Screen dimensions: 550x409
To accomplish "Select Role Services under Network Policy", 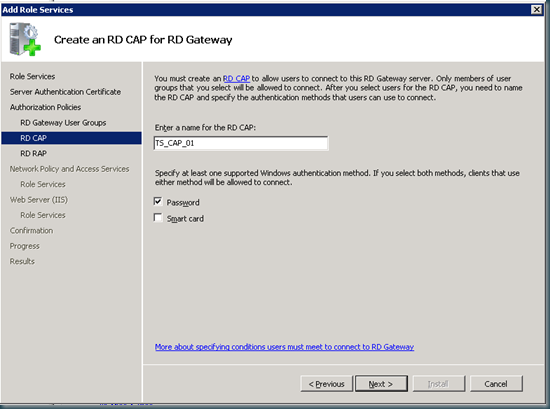I will (43, 185).
